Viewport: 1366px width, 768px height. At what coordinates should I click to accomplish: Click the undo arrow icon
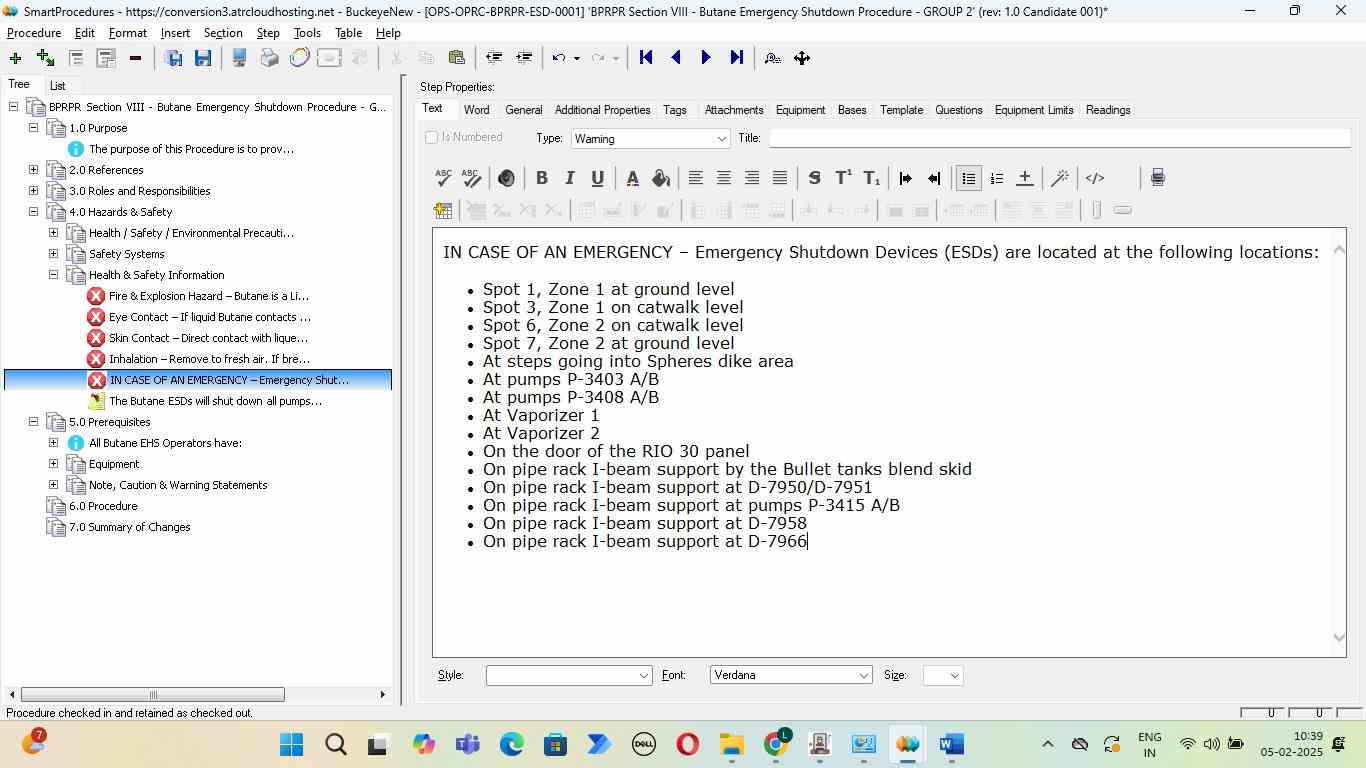(559, 58)
